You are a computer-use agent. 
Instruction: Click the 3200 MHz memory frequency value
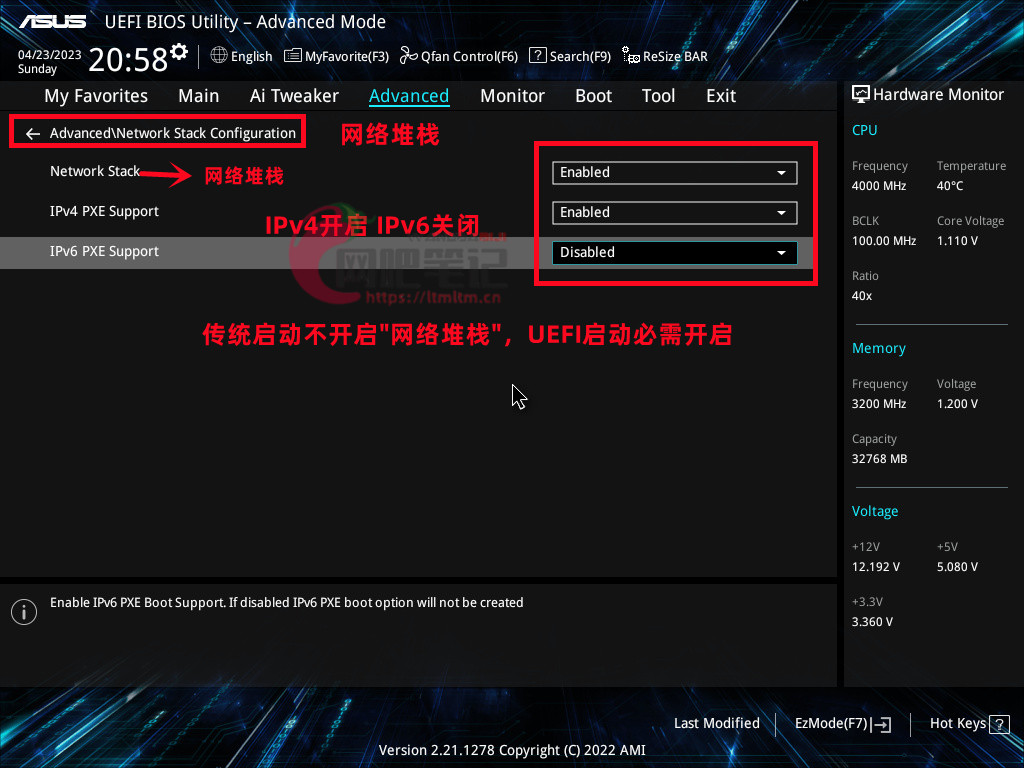click(878, 404)
